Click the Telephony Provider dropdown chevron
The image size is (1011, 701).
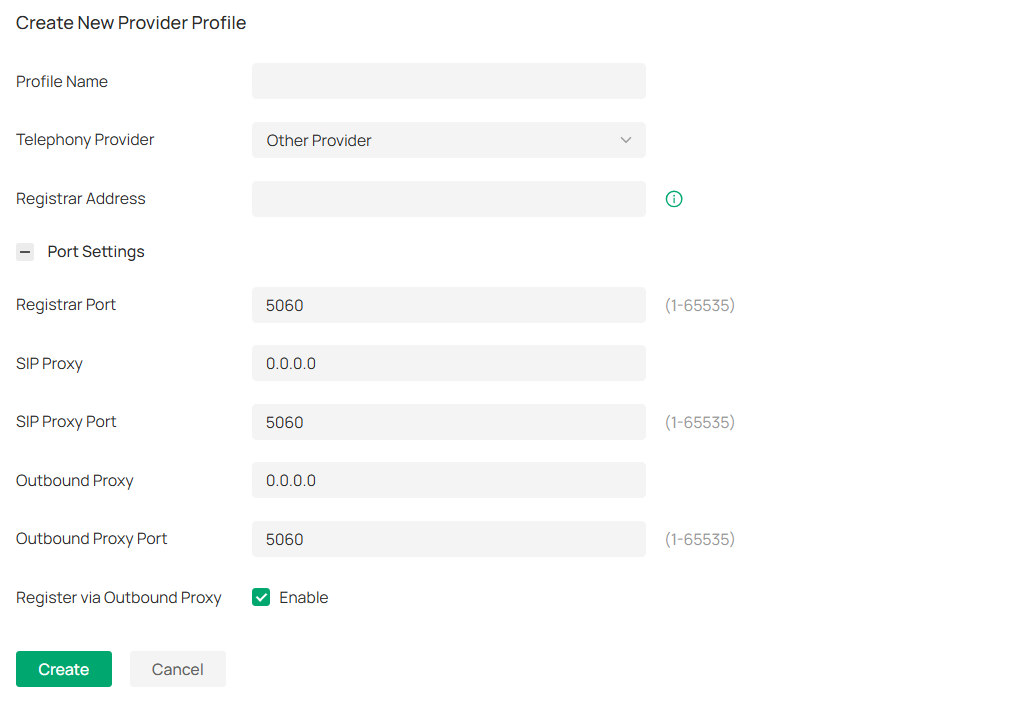[626, 140]
